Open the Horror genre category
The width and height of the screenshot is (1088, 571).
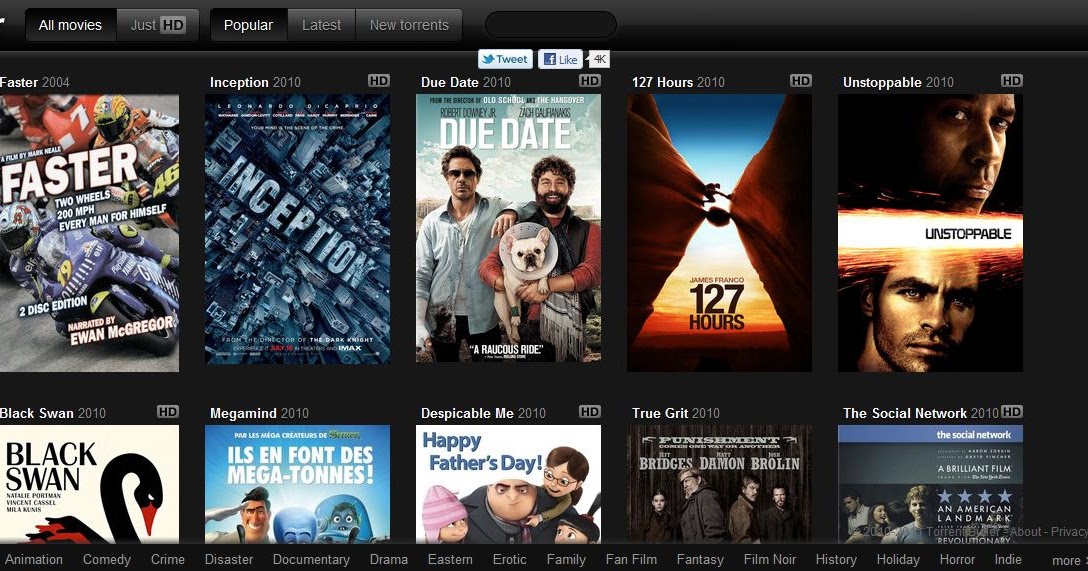[957, 559]
